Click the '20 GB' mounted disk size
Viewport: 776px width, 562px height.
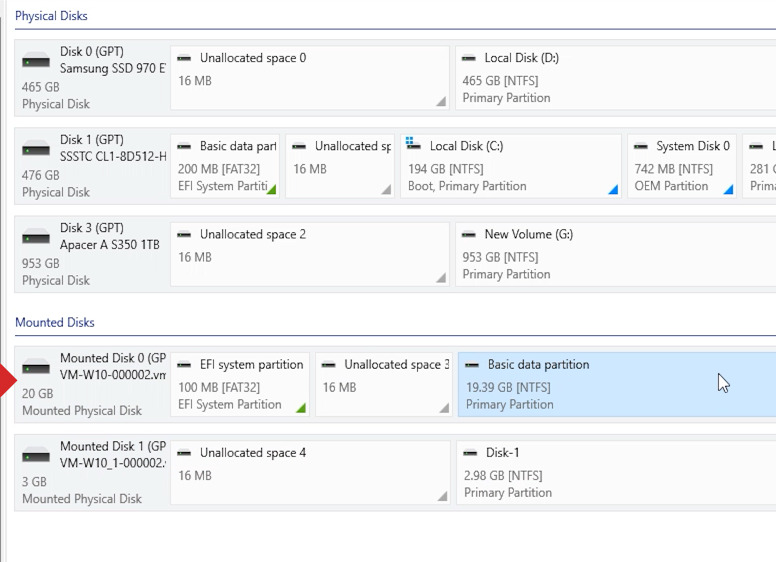click(38, 394)
